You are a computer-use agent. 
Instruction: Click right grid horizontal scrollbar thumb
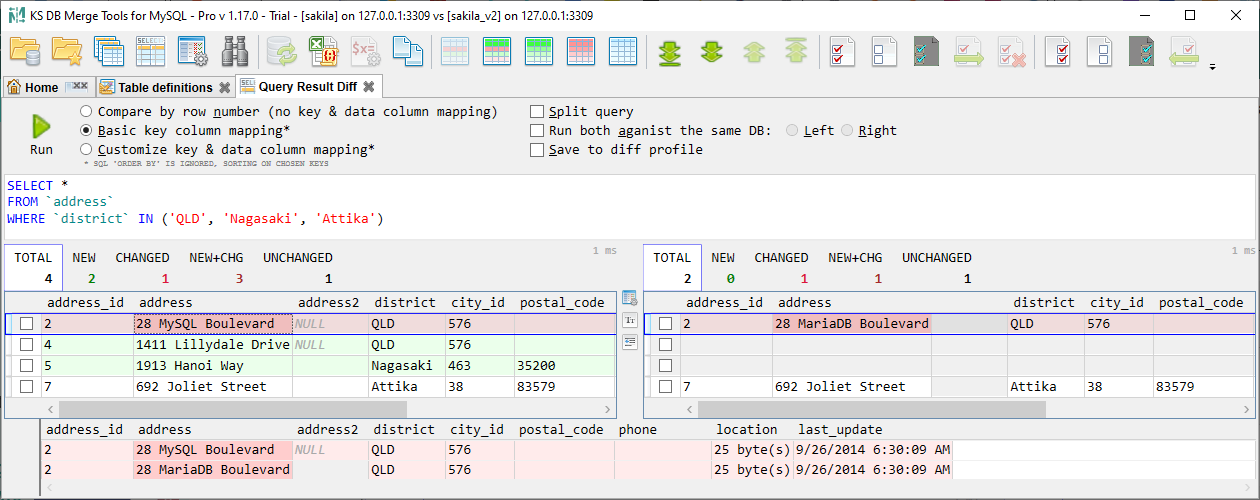(872, 409)
